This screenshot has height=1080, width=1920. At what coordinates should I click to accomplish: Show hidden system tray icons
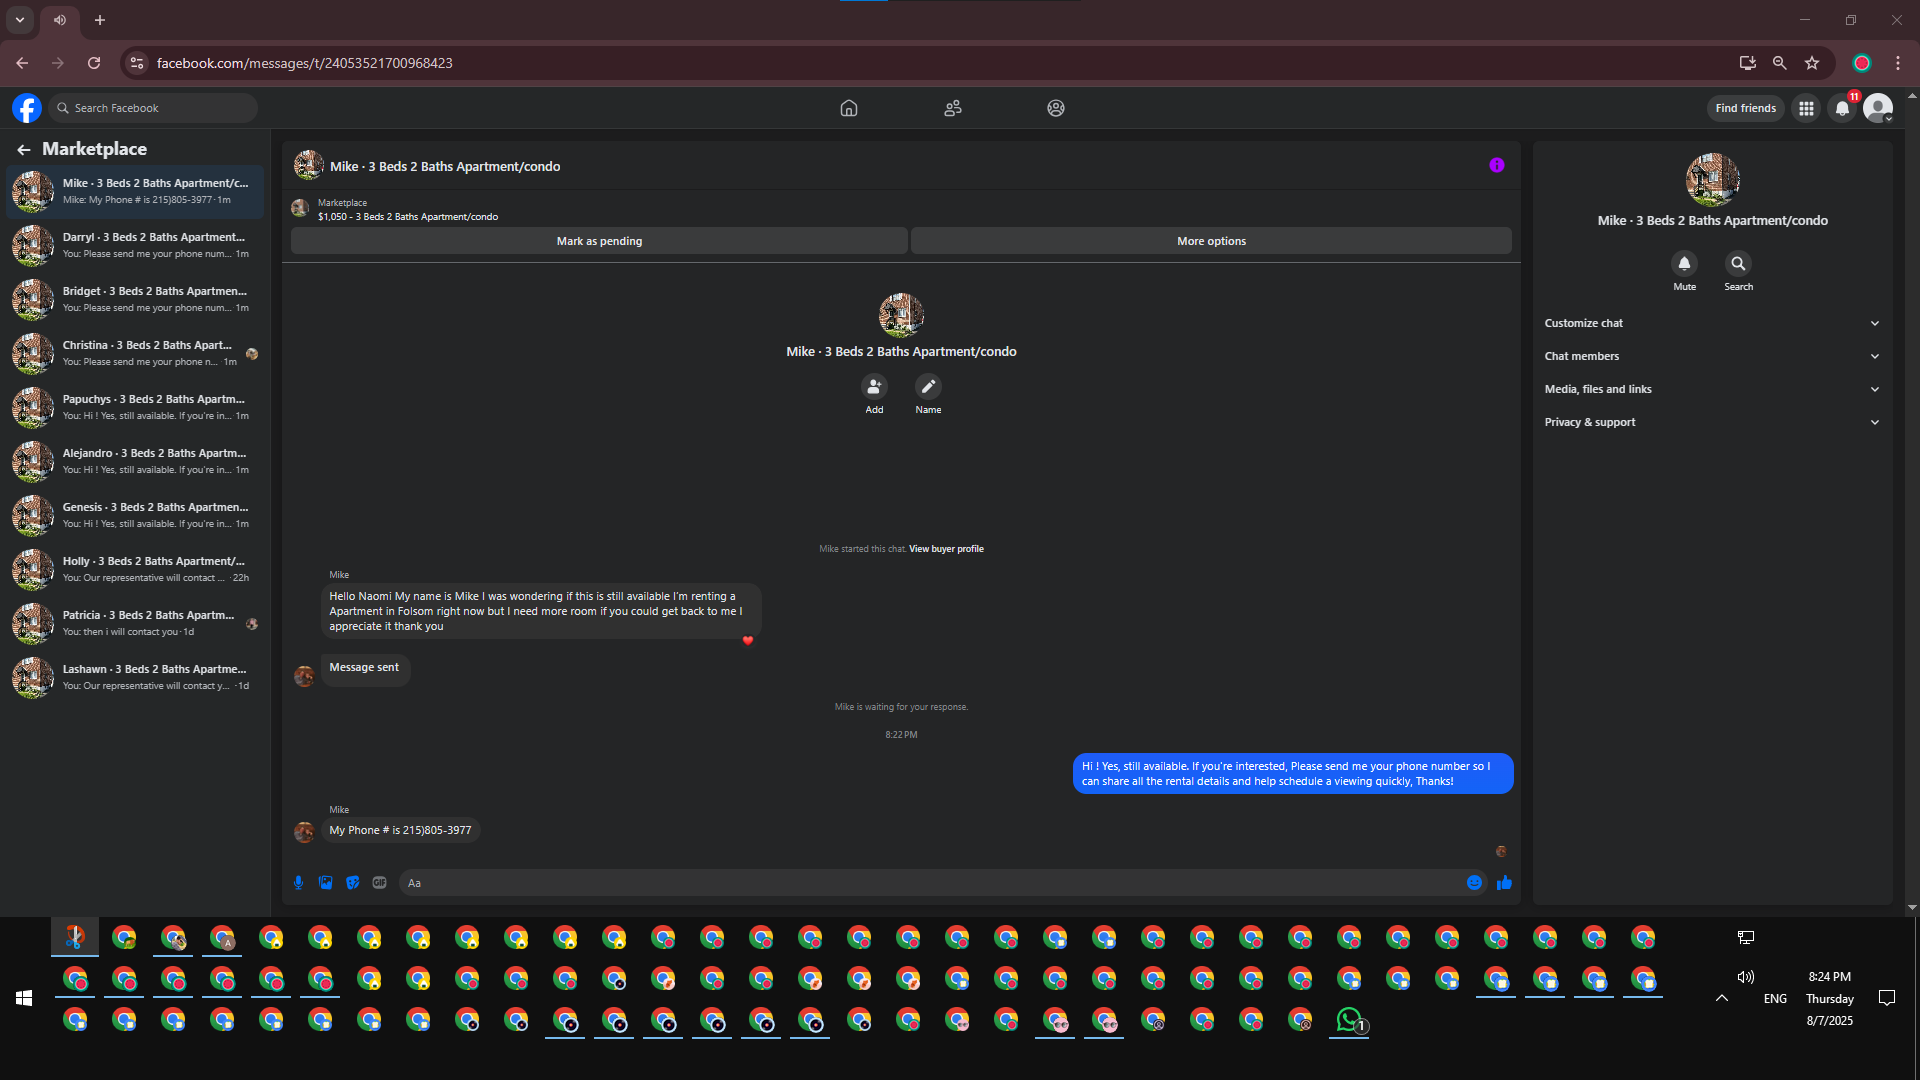[x=1722, y=998]
